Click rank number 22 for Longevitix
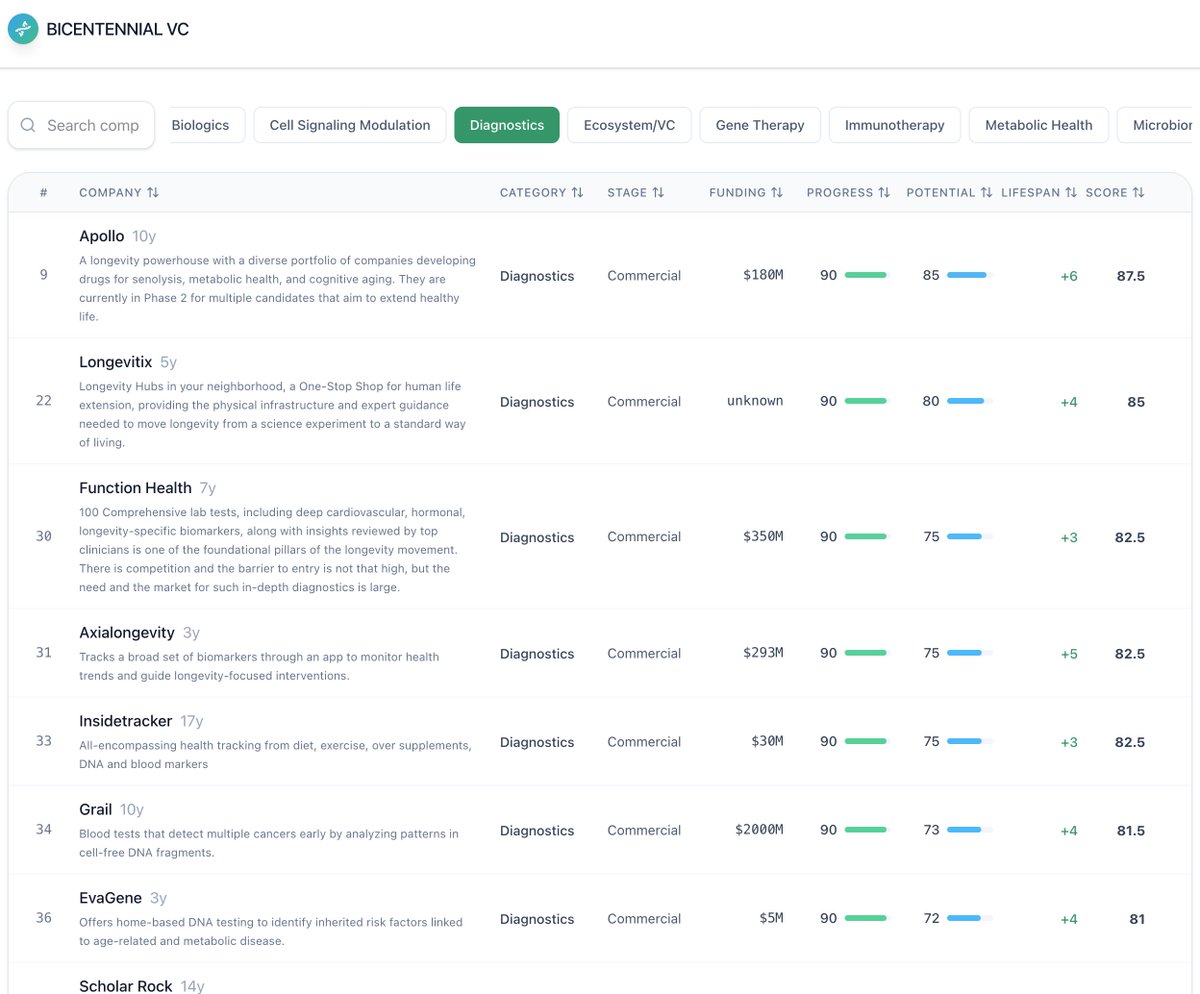 [x=43, y=400]
